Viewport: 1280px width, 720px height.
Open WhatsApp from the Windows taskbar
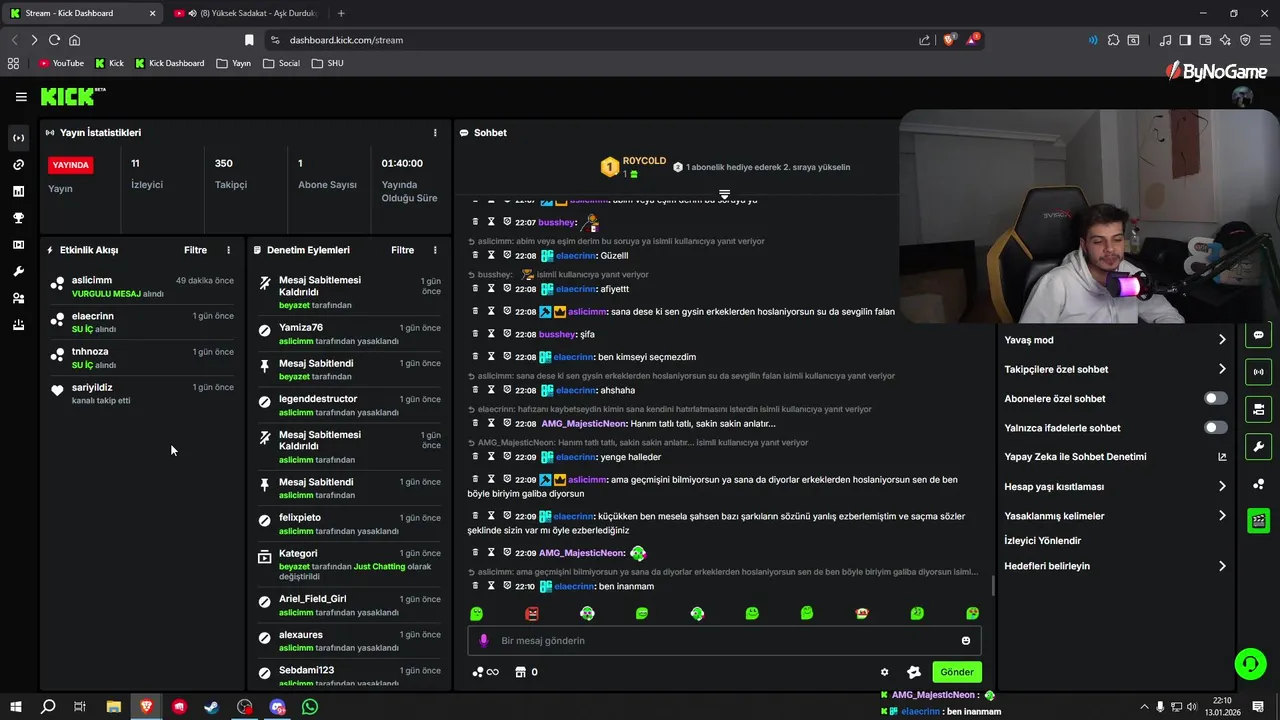click(x=310, y=707)
